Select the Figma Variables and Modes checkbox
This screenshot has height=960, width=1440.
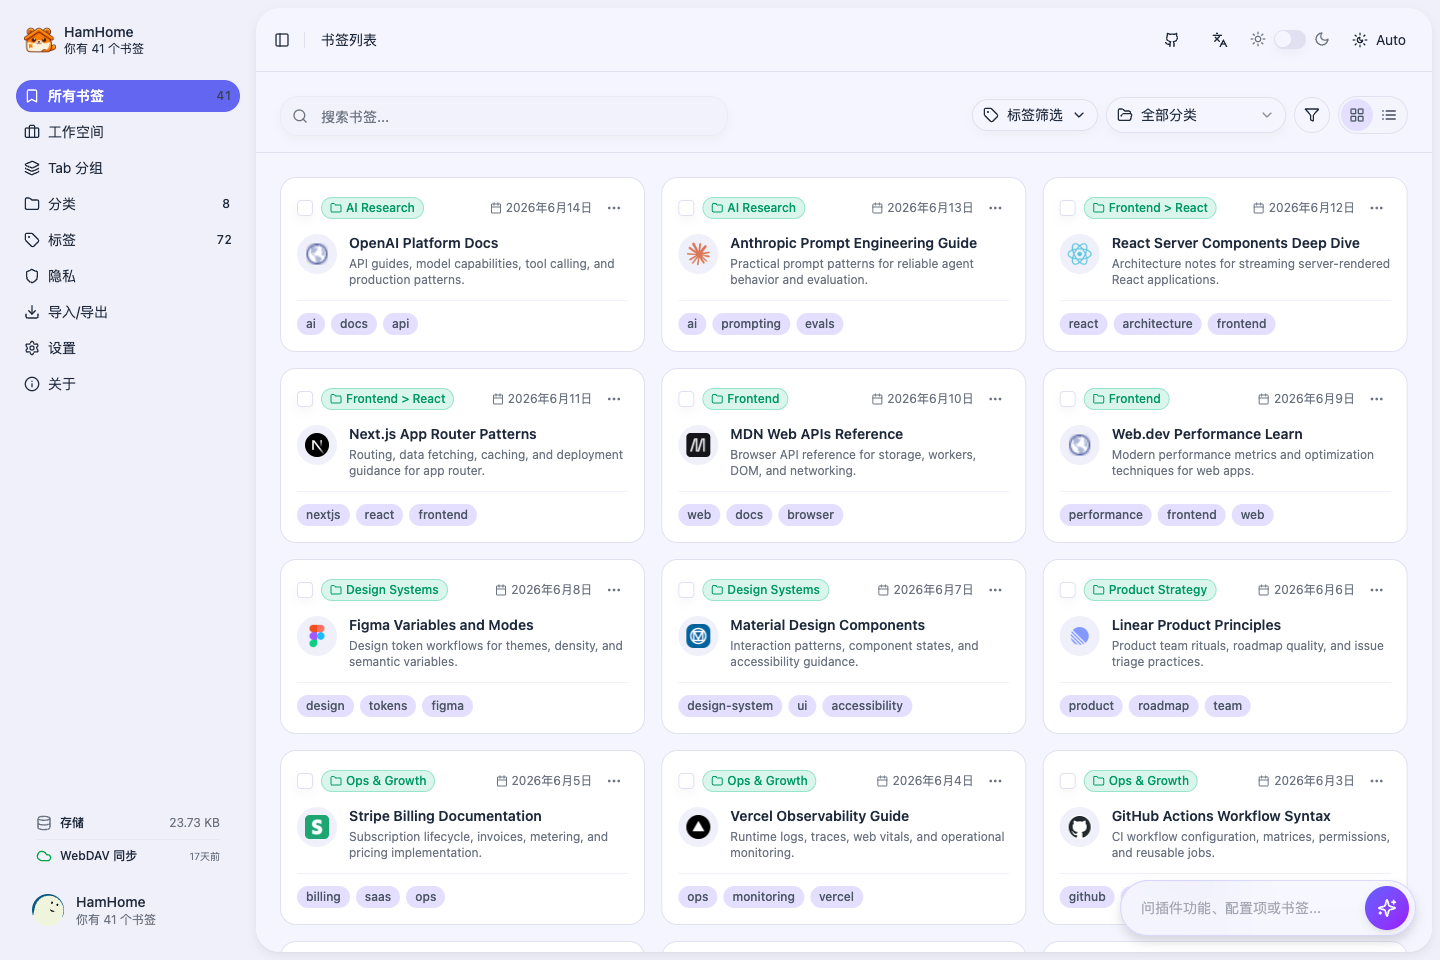coord(305,590)
